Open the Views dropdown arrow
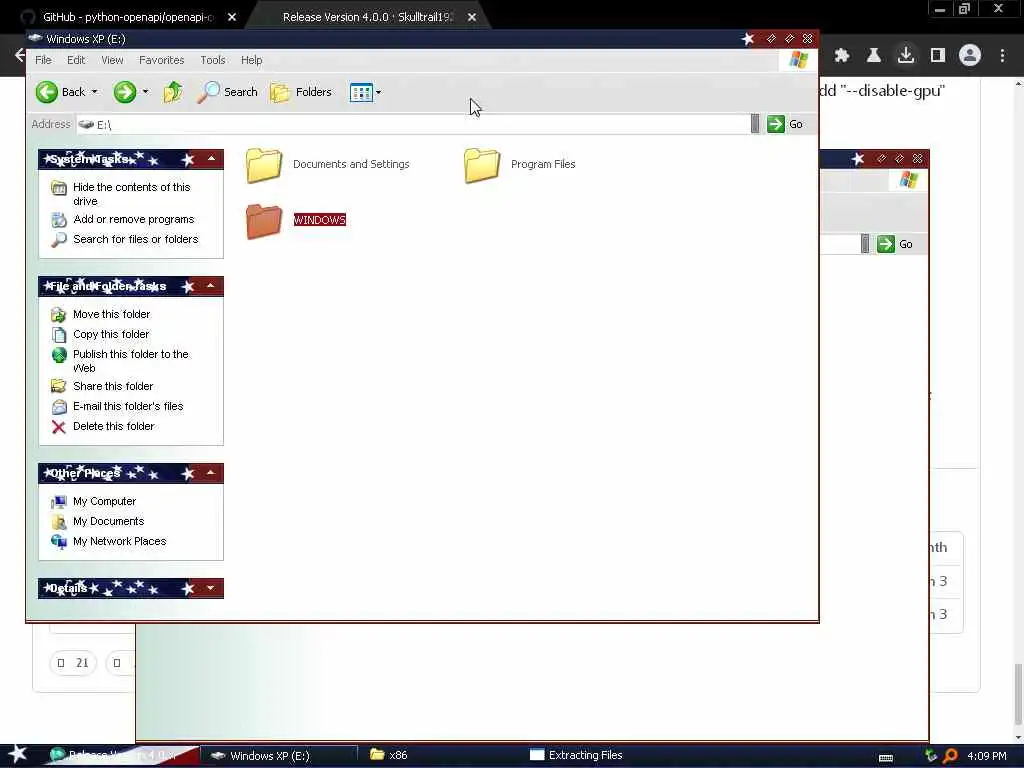This screenshot has width=1024, height=768. [x=378, y=92]
